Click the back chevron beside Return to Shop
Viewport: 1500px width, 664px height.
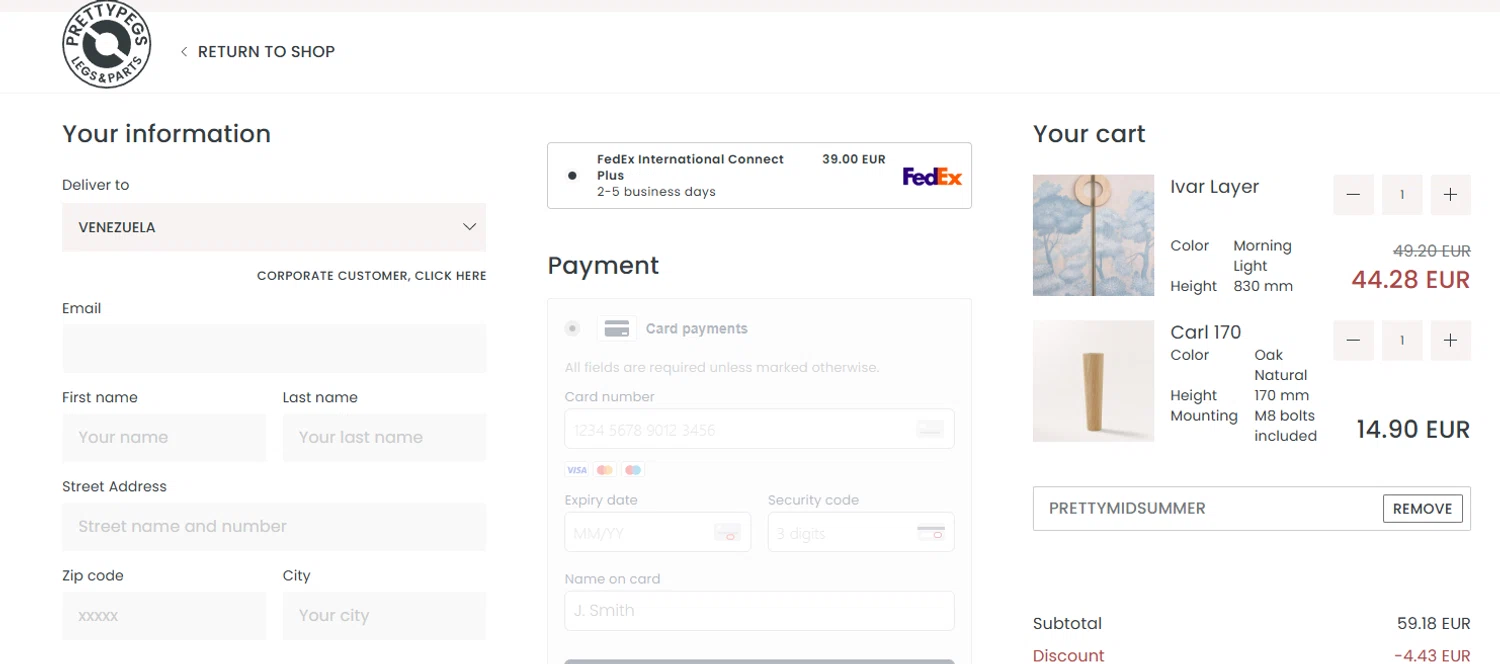(184, 52)
